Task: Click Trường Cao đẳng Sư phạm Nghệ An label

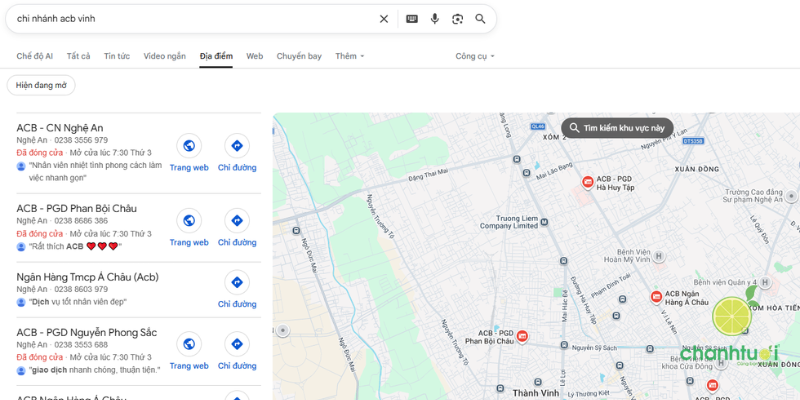Action: pyautogui.click(x=753, y=196)
